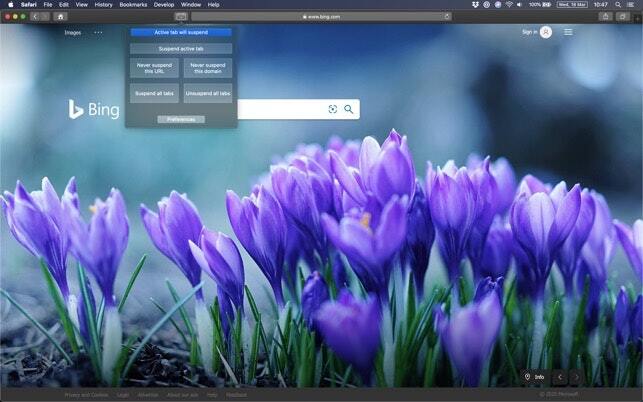643x402 pixels.
Task: Open the File menu
Action: pos(48,5)
